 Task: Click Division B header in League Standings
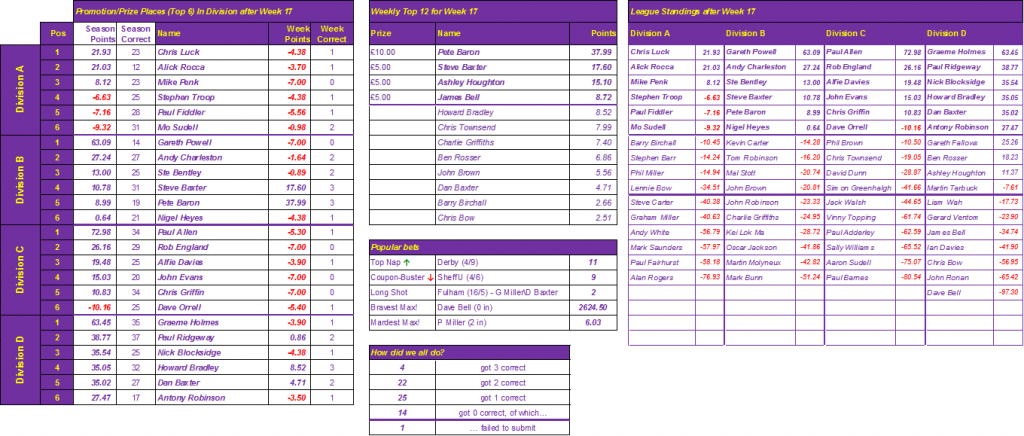[x=746, y=33]
